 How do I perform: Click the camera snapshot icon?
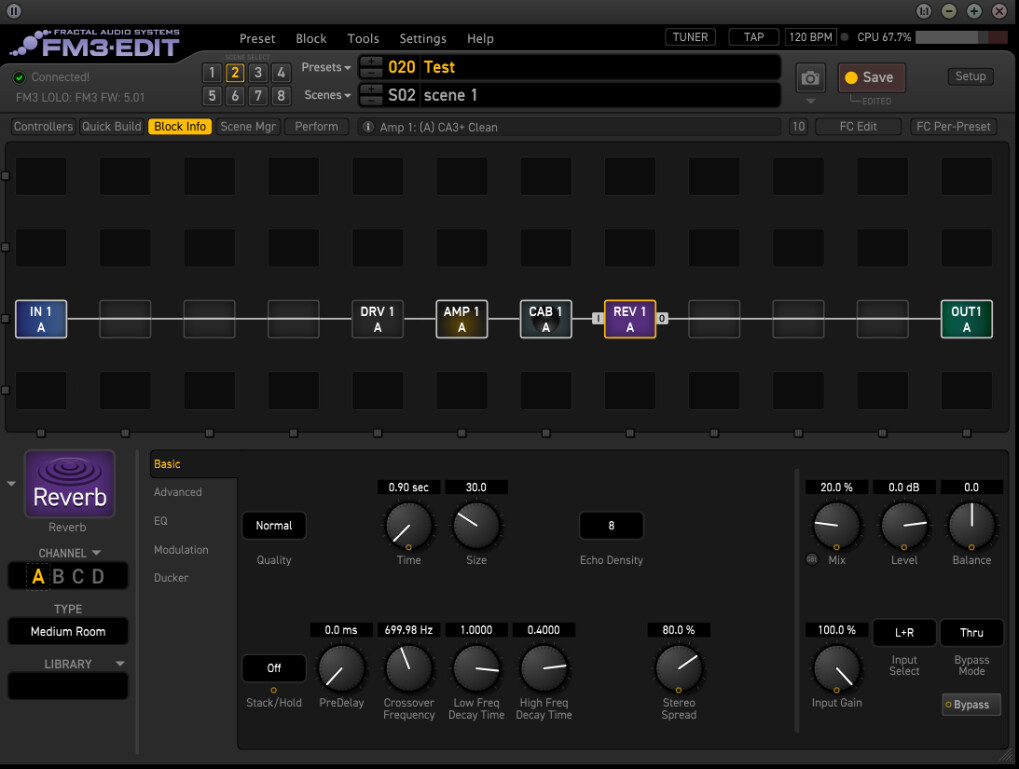click(810, 79)
